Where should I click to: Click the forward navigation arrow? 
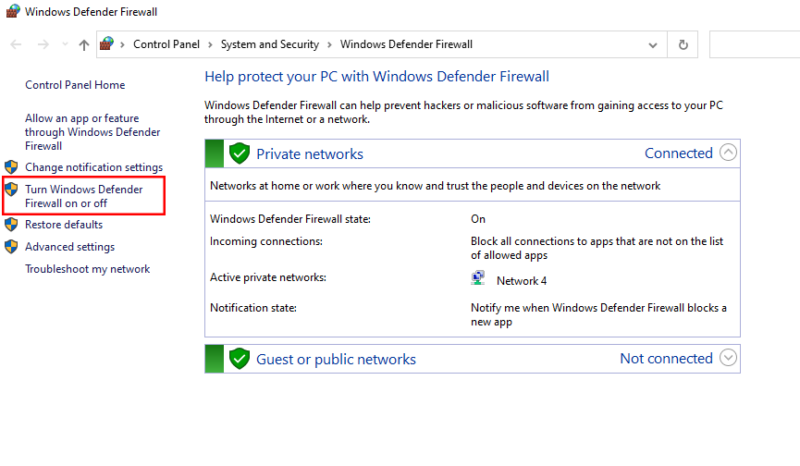point(42,45)
